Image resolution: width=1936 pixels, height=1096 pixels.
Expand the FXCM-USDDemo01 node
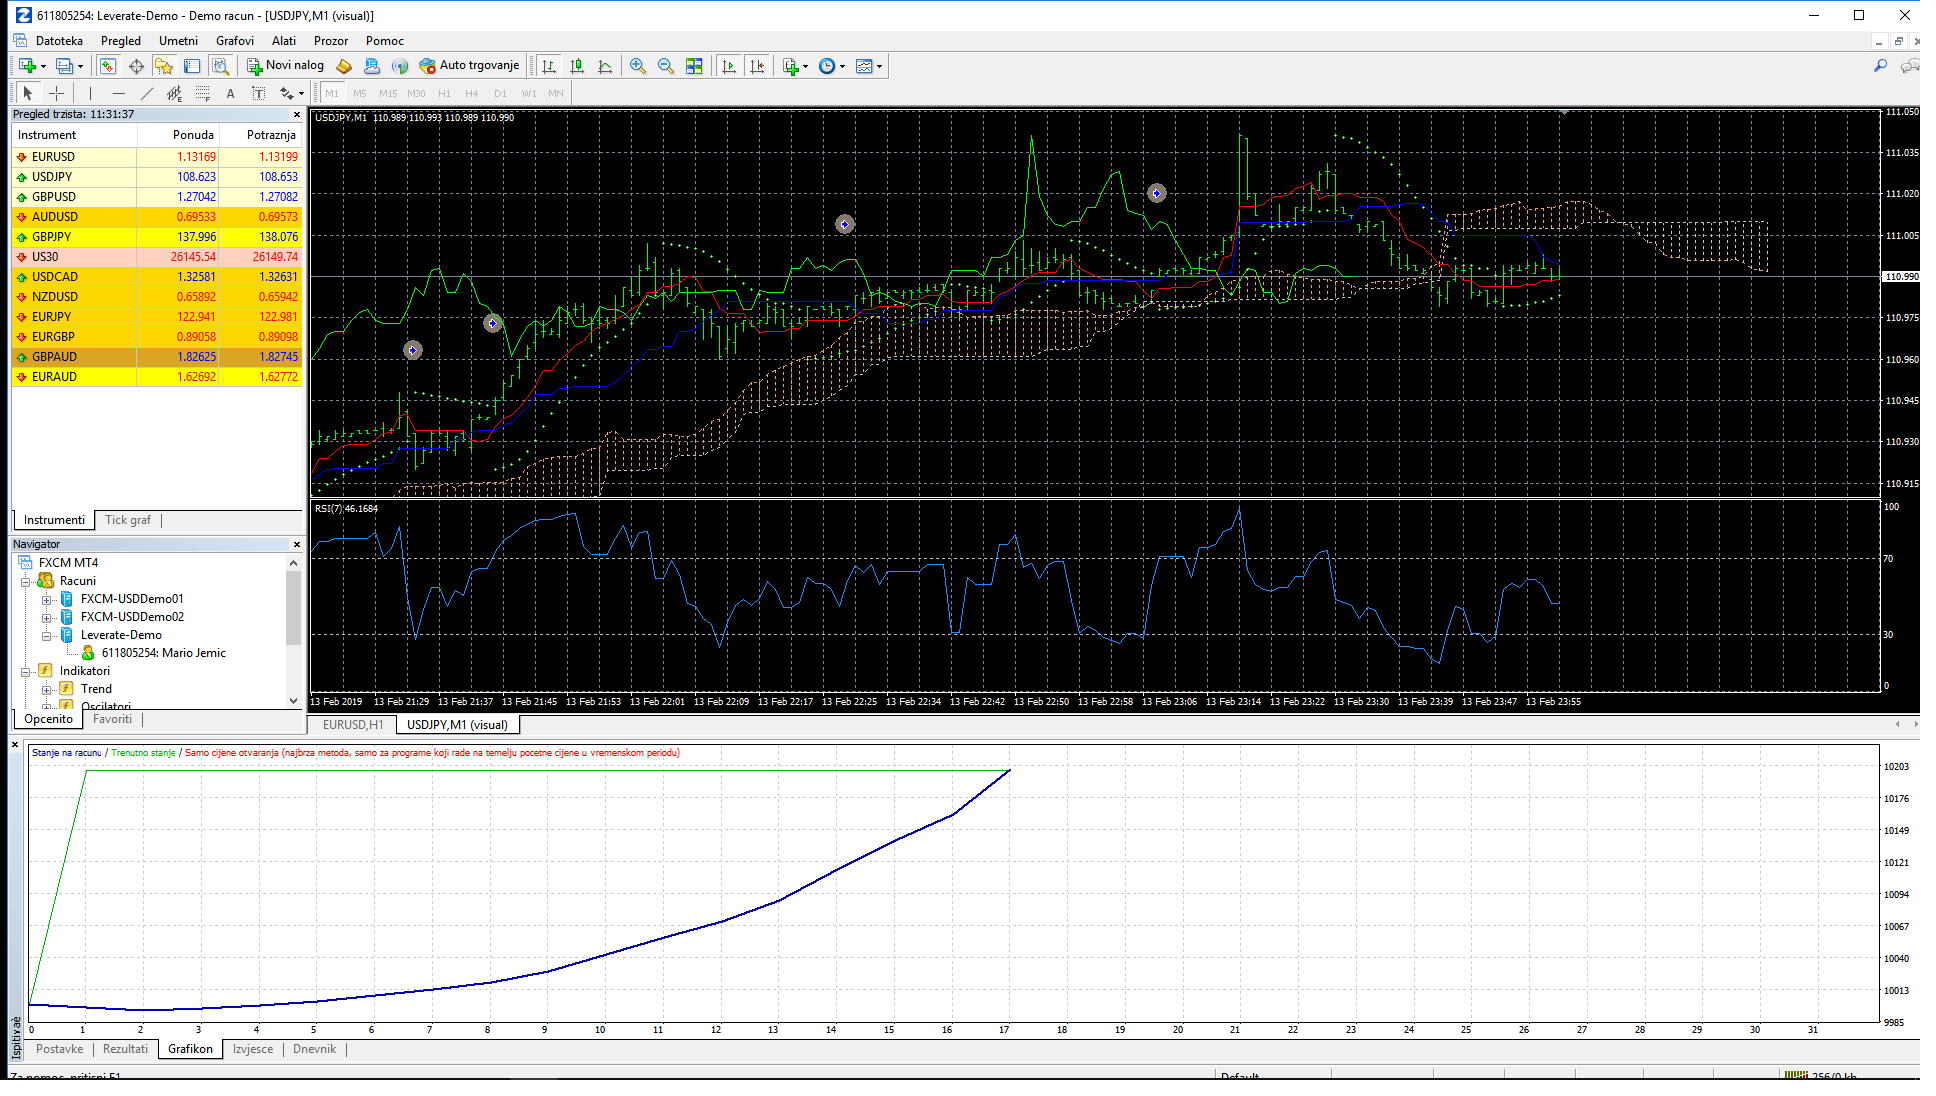click(x=46, y=600)
